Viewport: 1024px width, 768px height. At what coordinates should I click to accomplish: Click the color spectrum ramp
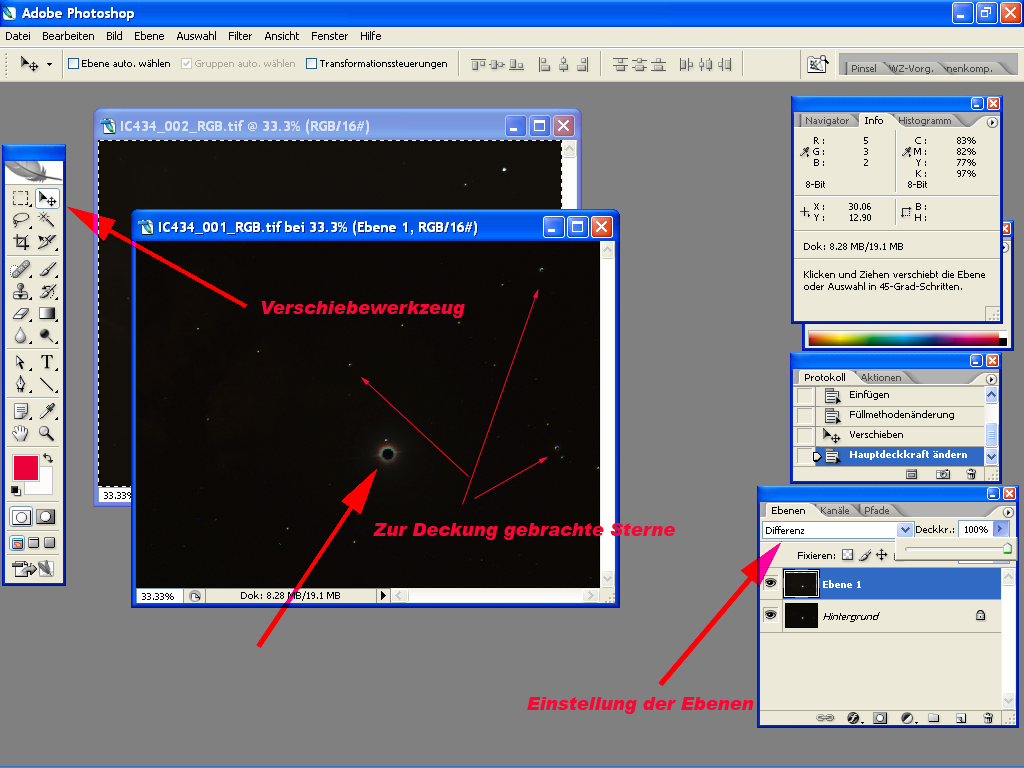(x=905, y=338)
